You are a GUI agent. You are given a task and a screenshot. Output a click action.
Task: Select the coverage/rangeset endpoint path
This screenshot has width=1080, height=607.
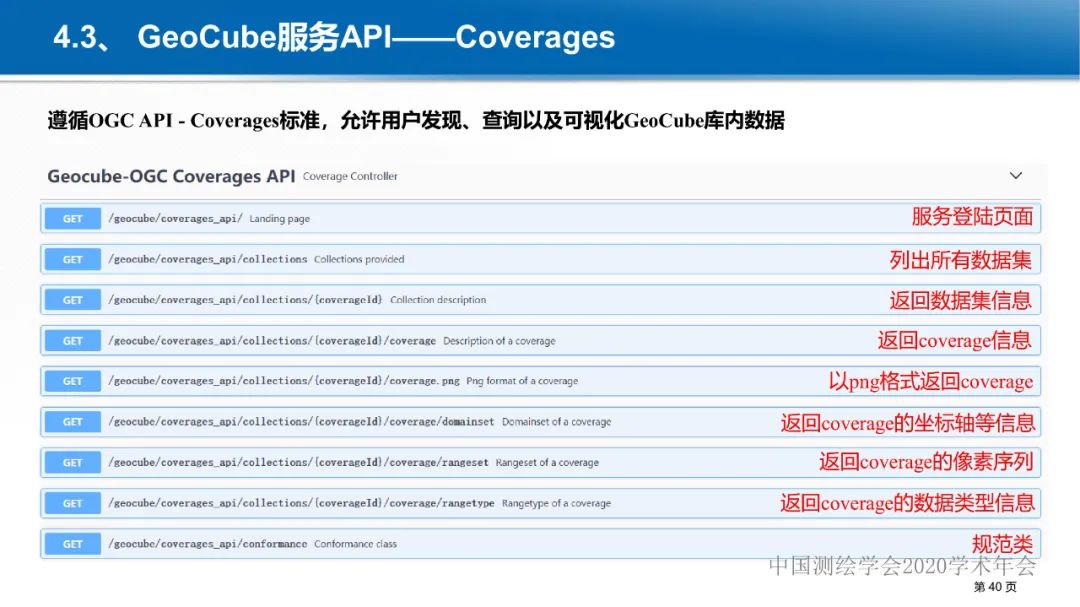click(x=299, y=463)
